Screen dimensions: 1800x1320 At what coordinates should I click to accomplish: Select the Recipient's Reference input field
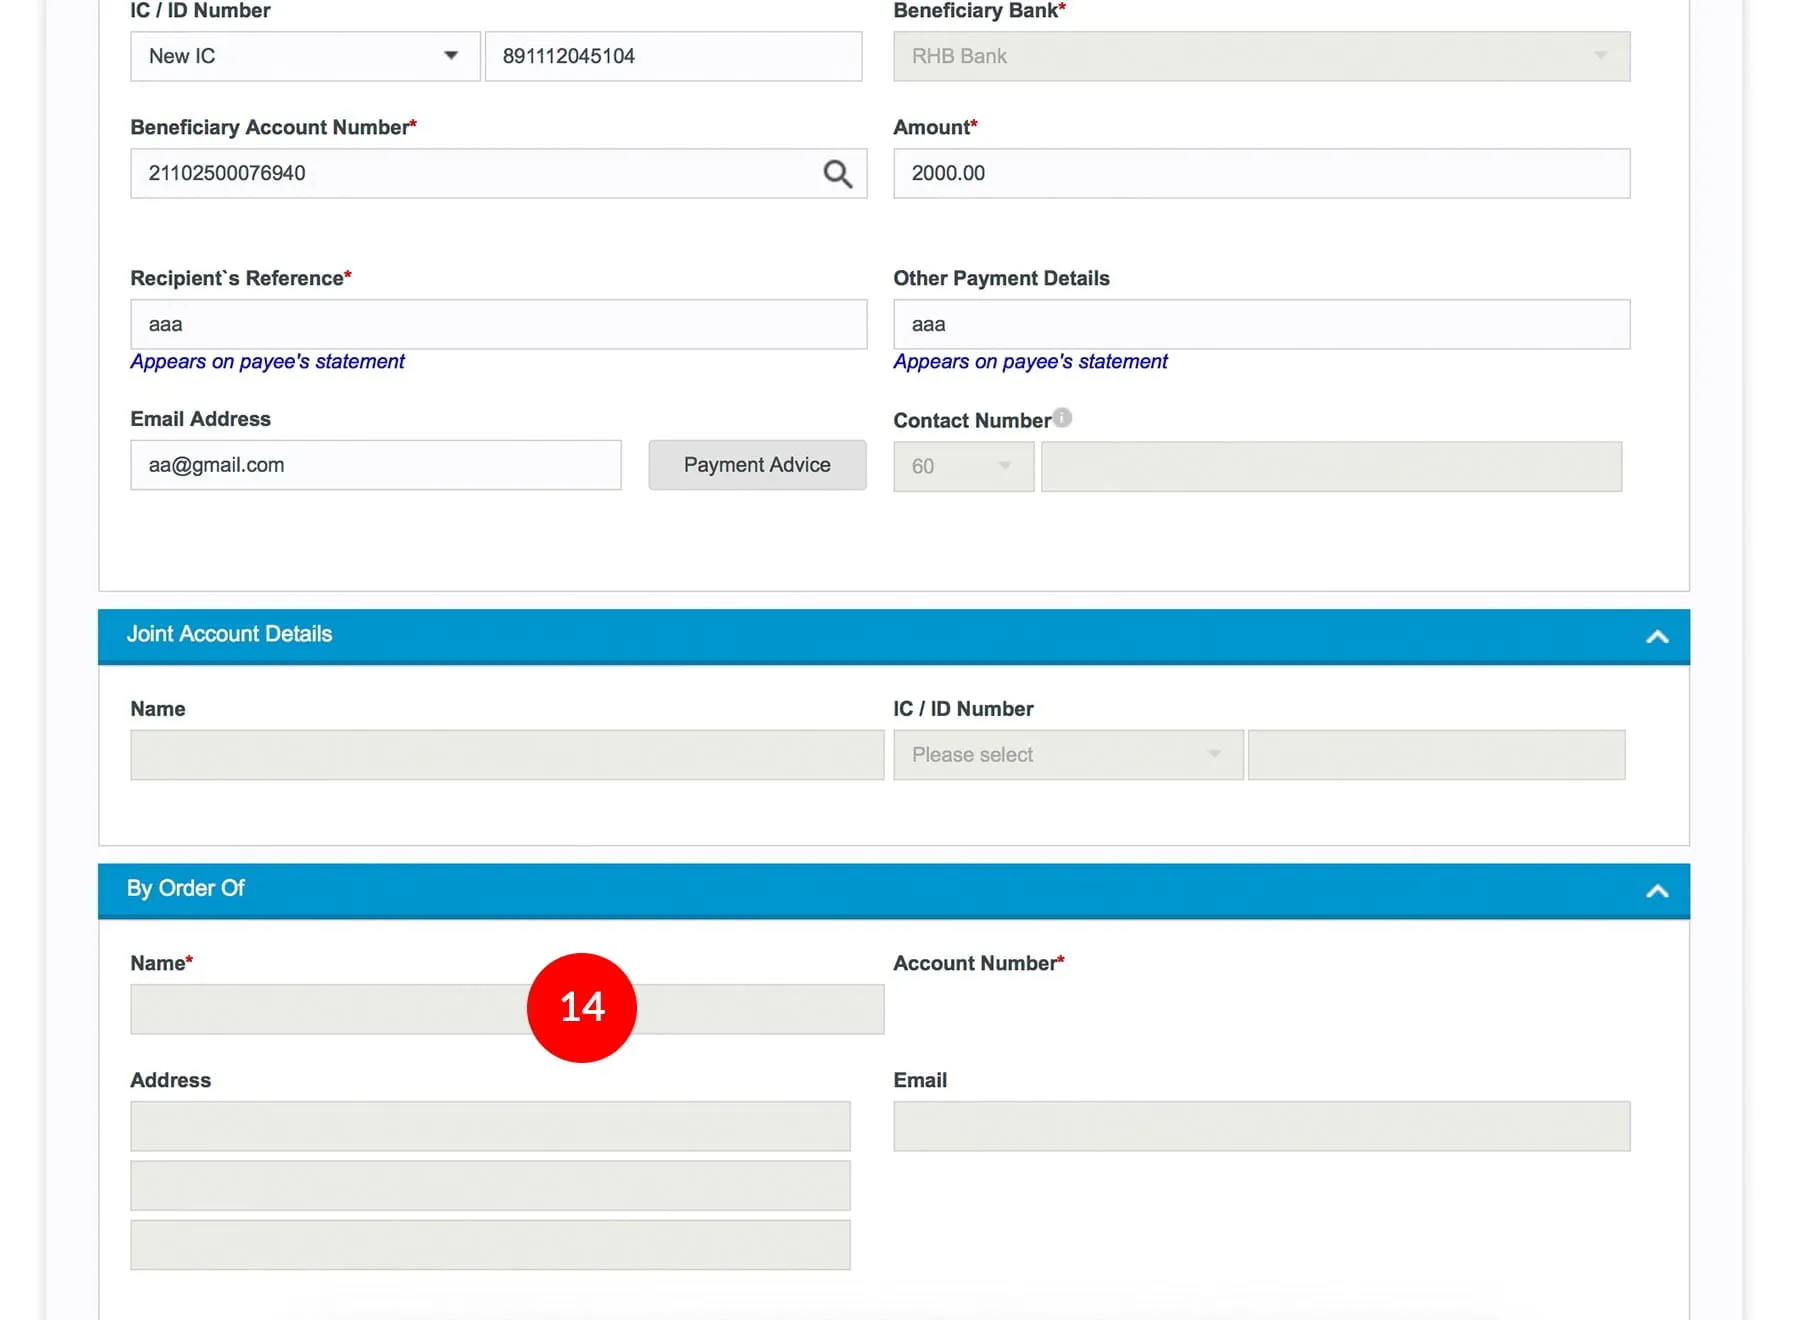(498, 325)
